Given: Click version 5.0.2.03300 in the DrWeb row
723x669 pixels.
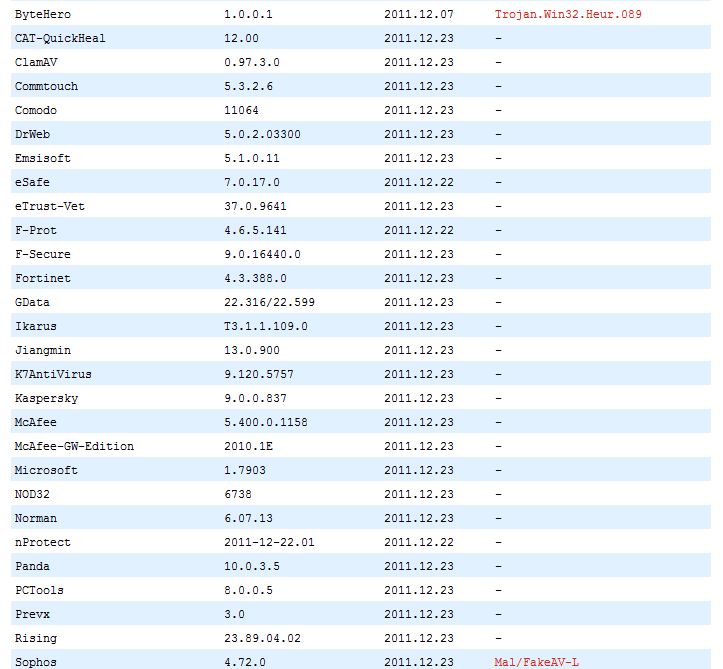Looking at the screenshot, I should (262, 134).
